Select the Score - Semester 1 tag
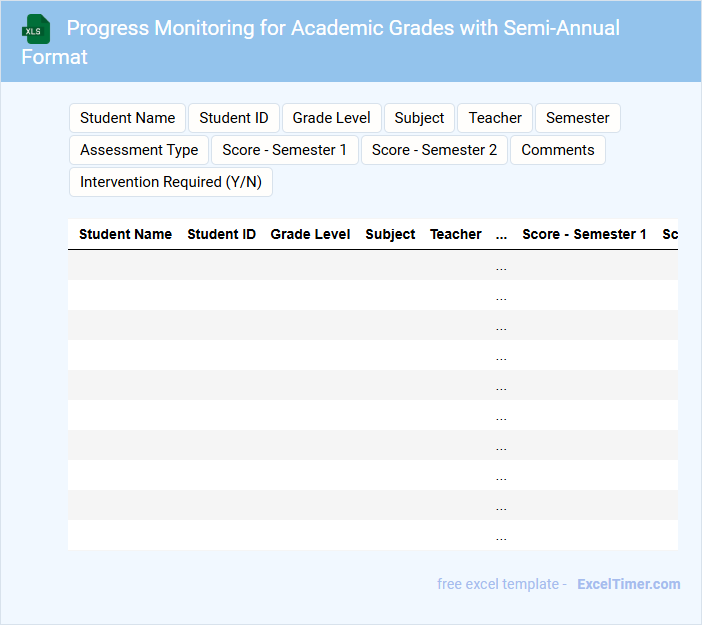702x625 pixels. click(x=285, y=150)
